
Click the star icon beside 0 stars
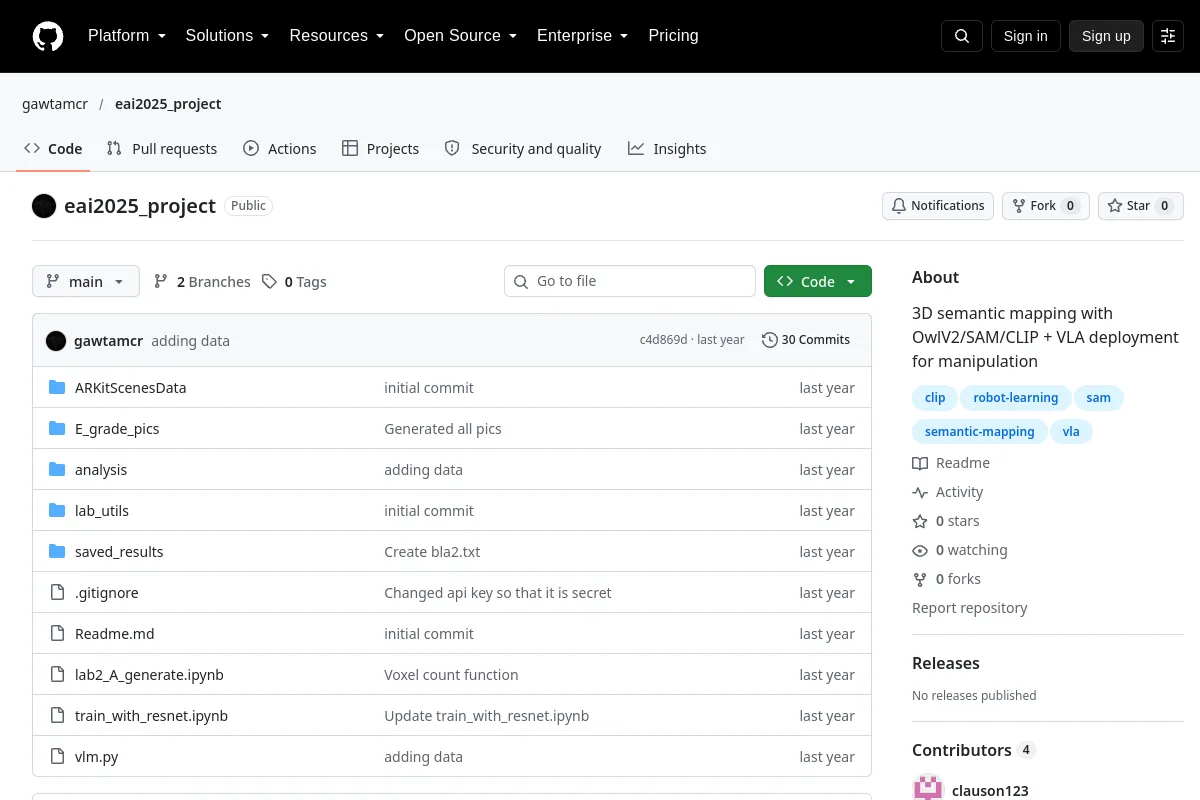pyautogui.click(x=920, y=521)
